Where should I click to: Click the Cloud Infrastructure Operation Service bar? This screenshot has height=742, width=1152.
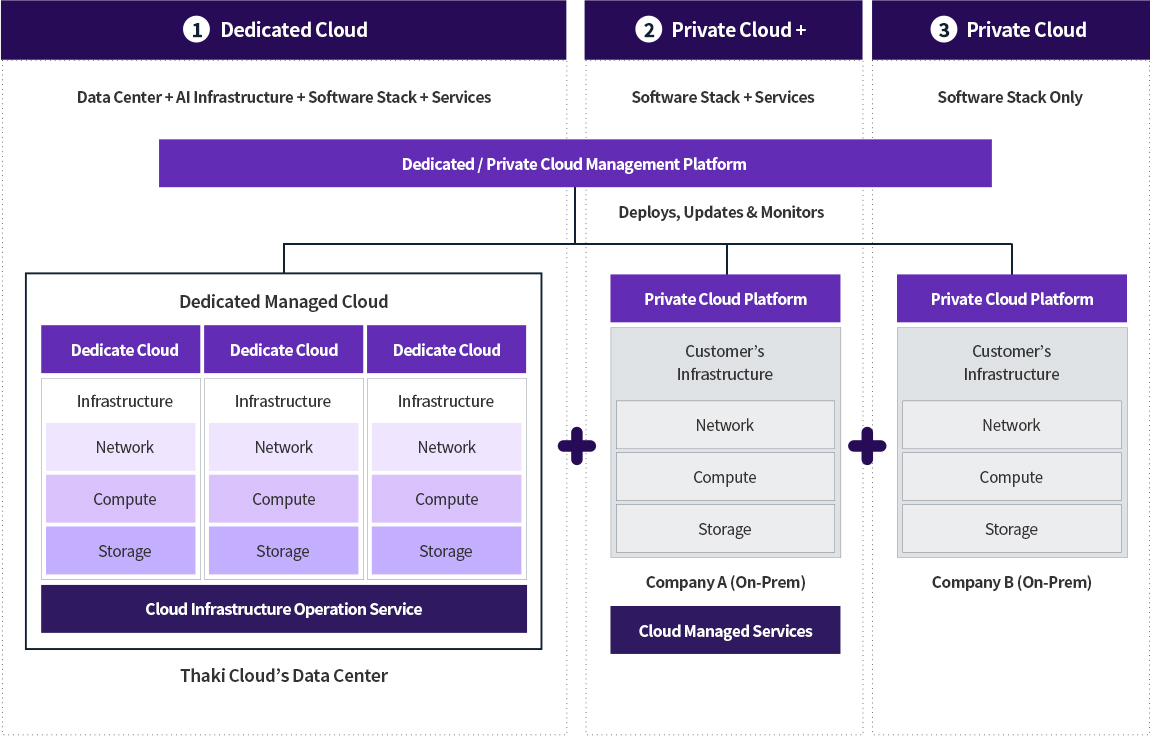284,609
